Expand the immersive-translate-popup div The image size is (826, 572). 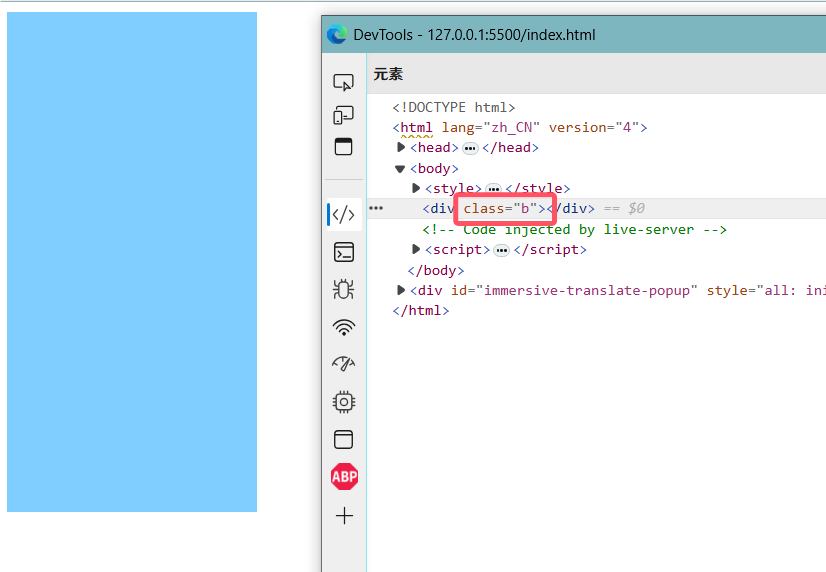pyautogui.click(x=401, y=291)
